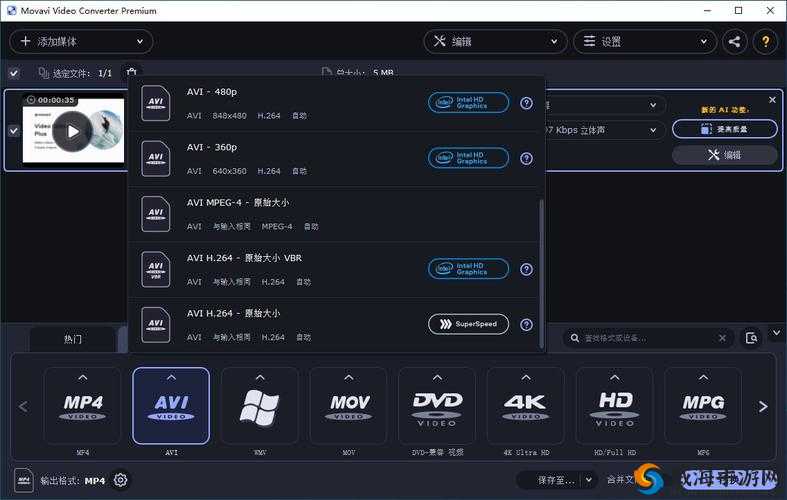Image resolution: width=787 pixels, height=500 pixels.
Task: Select the MP4 video format
Action: (83, 406)
